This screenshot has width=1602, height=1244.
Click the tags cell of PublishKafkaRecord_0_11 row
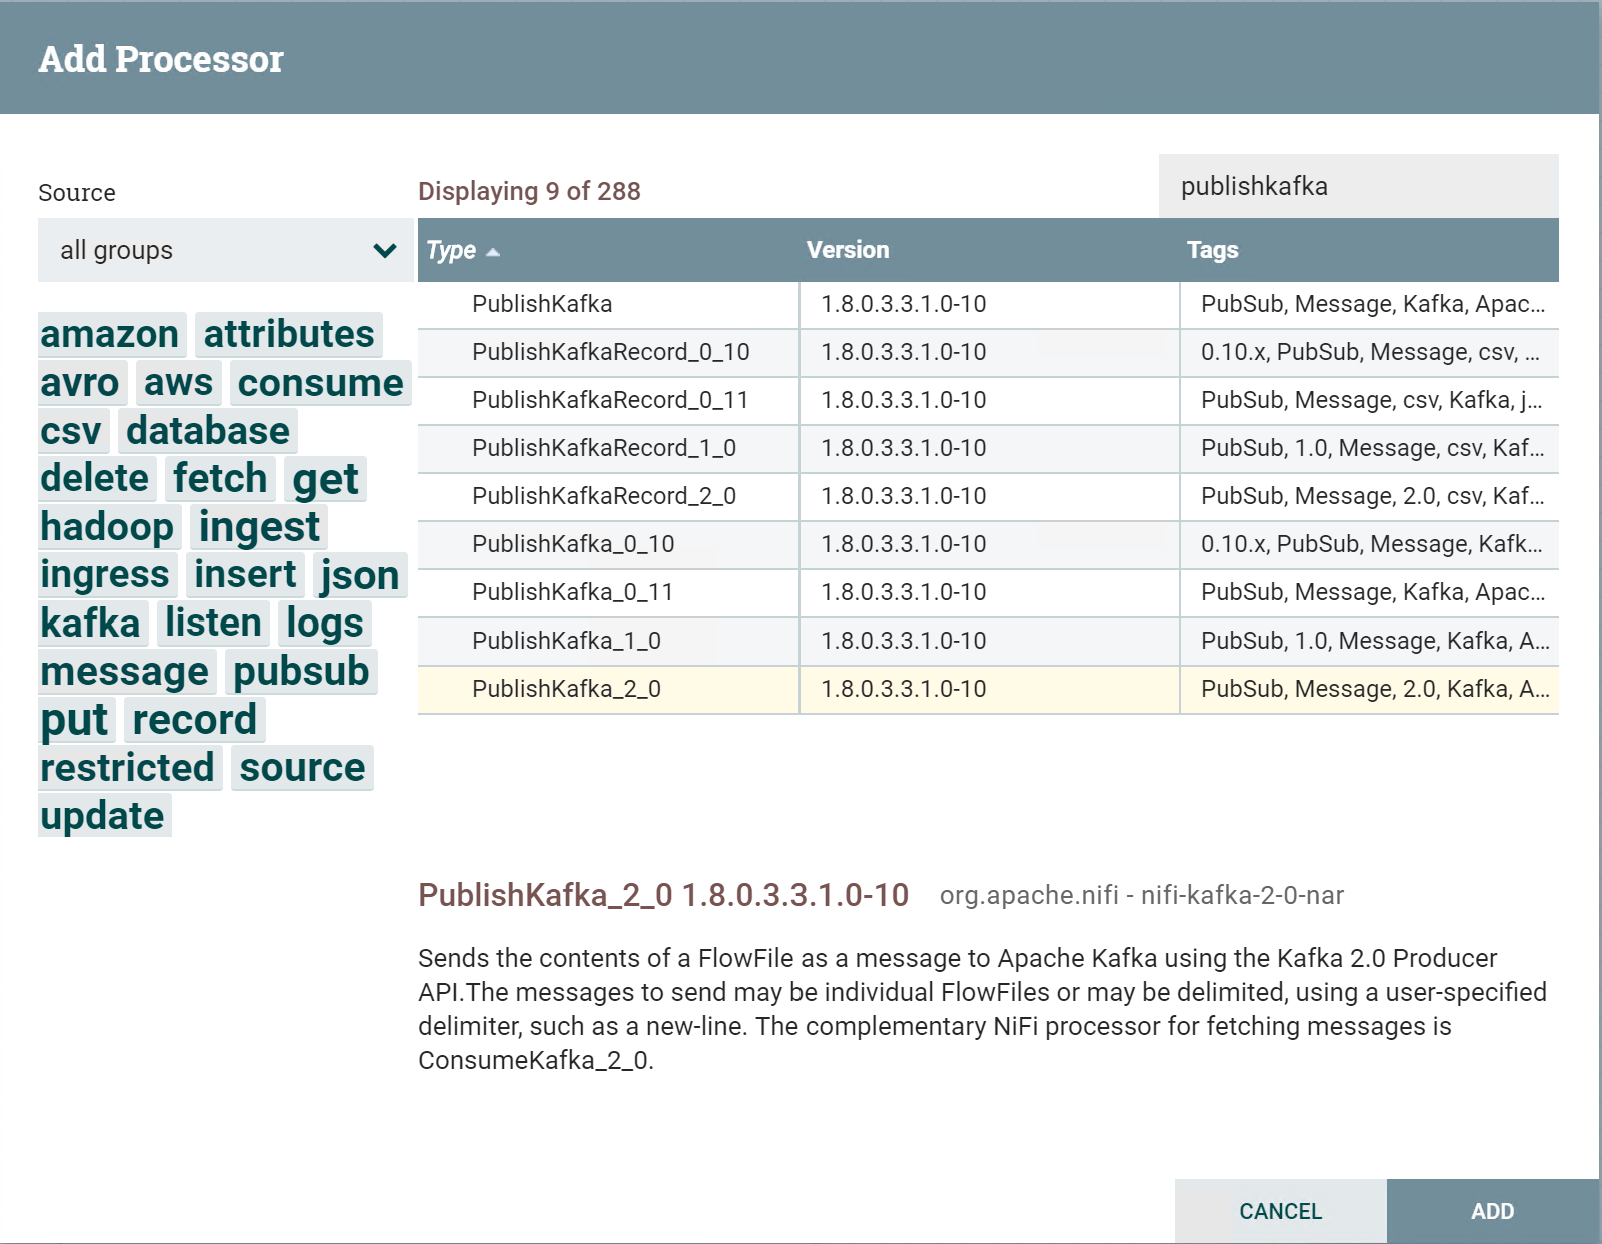point(1370,400)
